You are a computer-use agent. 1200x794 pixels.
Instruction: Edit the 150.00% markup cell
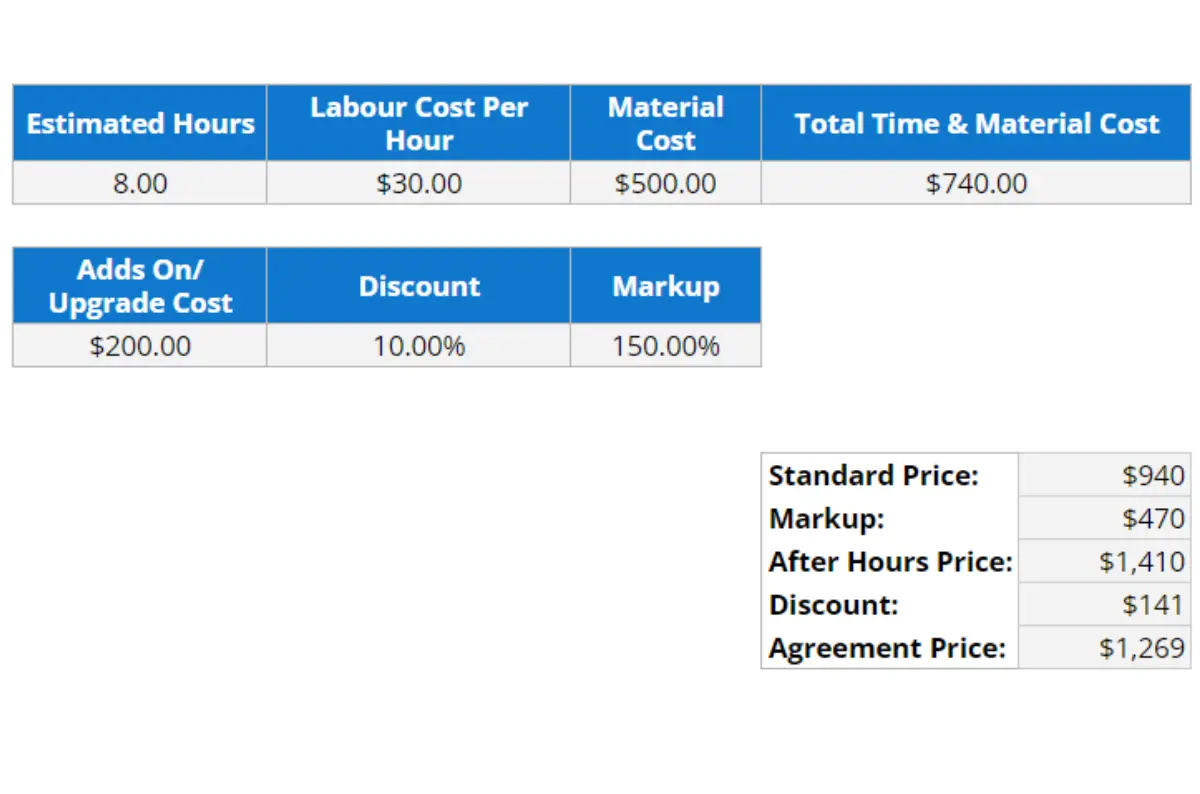(x=665, y=347)
